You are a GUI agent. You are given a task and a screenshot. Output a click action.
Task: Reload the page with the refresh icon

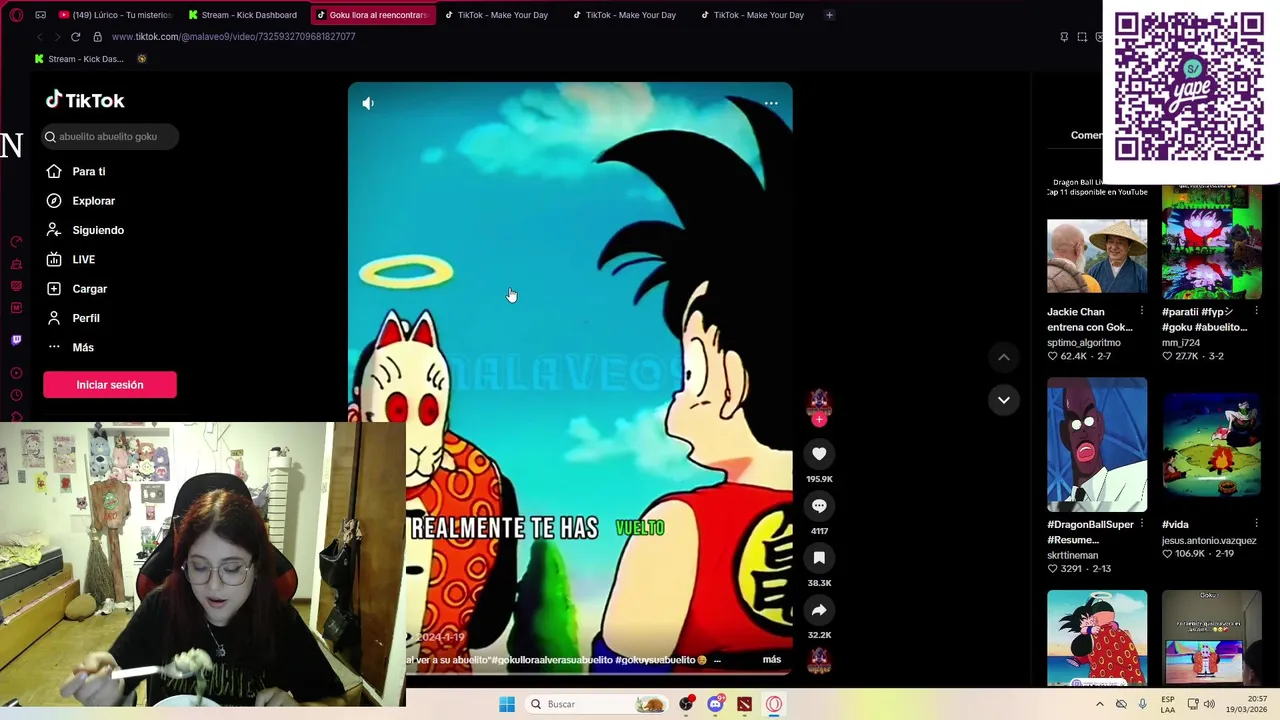[x=75, y=37]
